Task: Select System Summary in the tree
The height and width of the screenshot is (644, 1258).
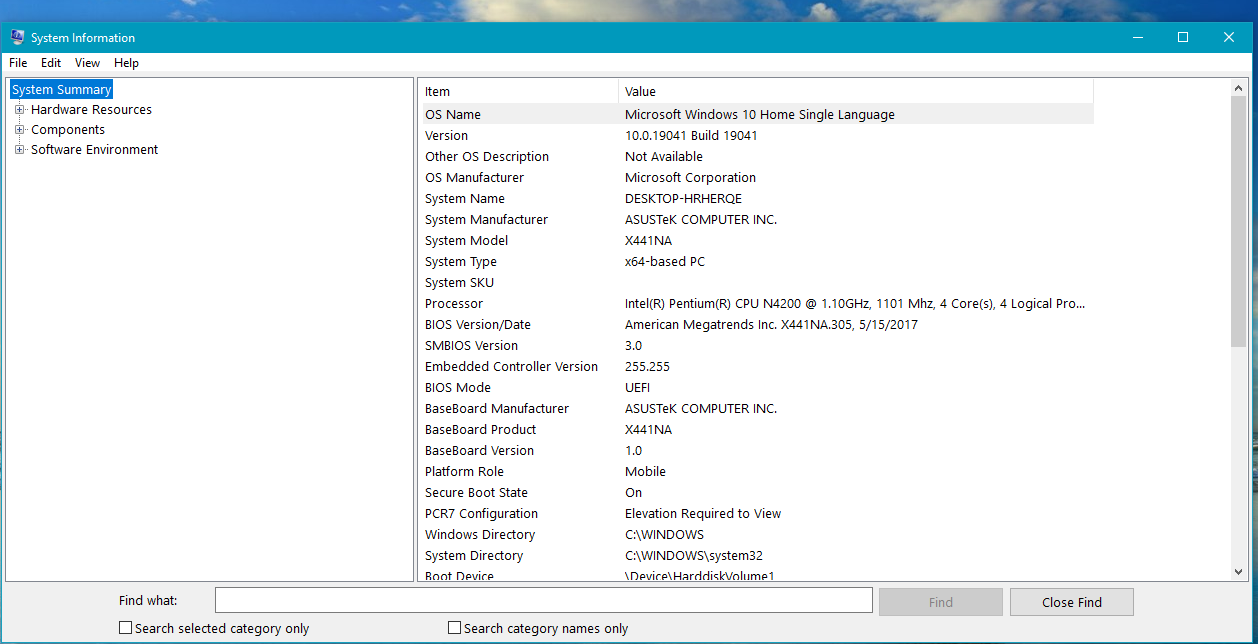Action: pos(61,90)
